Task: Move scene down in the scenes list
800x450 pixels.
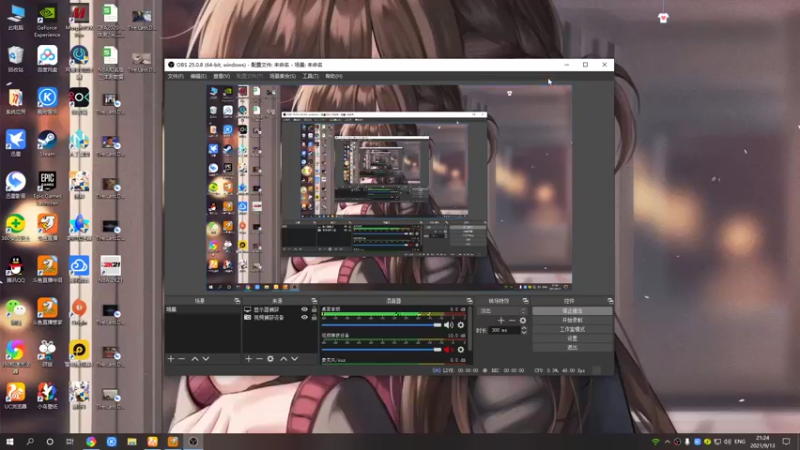Action: [206, 359]
